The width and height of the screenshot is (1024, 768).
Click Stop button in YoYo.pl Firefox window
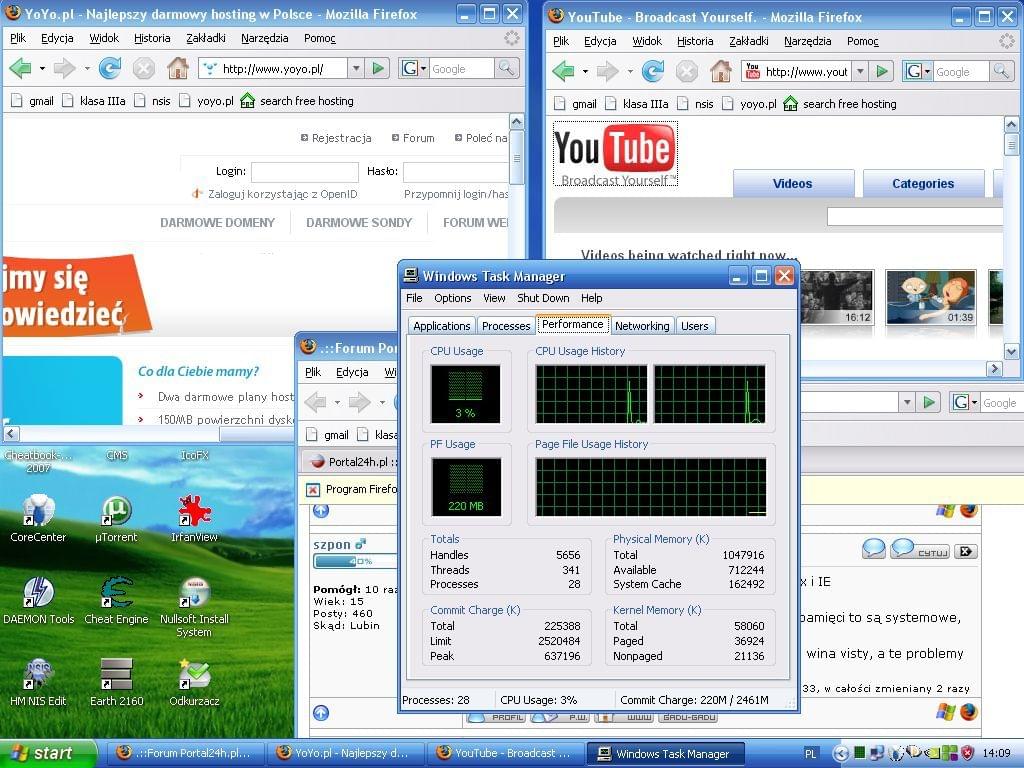(x=144, y=68)
